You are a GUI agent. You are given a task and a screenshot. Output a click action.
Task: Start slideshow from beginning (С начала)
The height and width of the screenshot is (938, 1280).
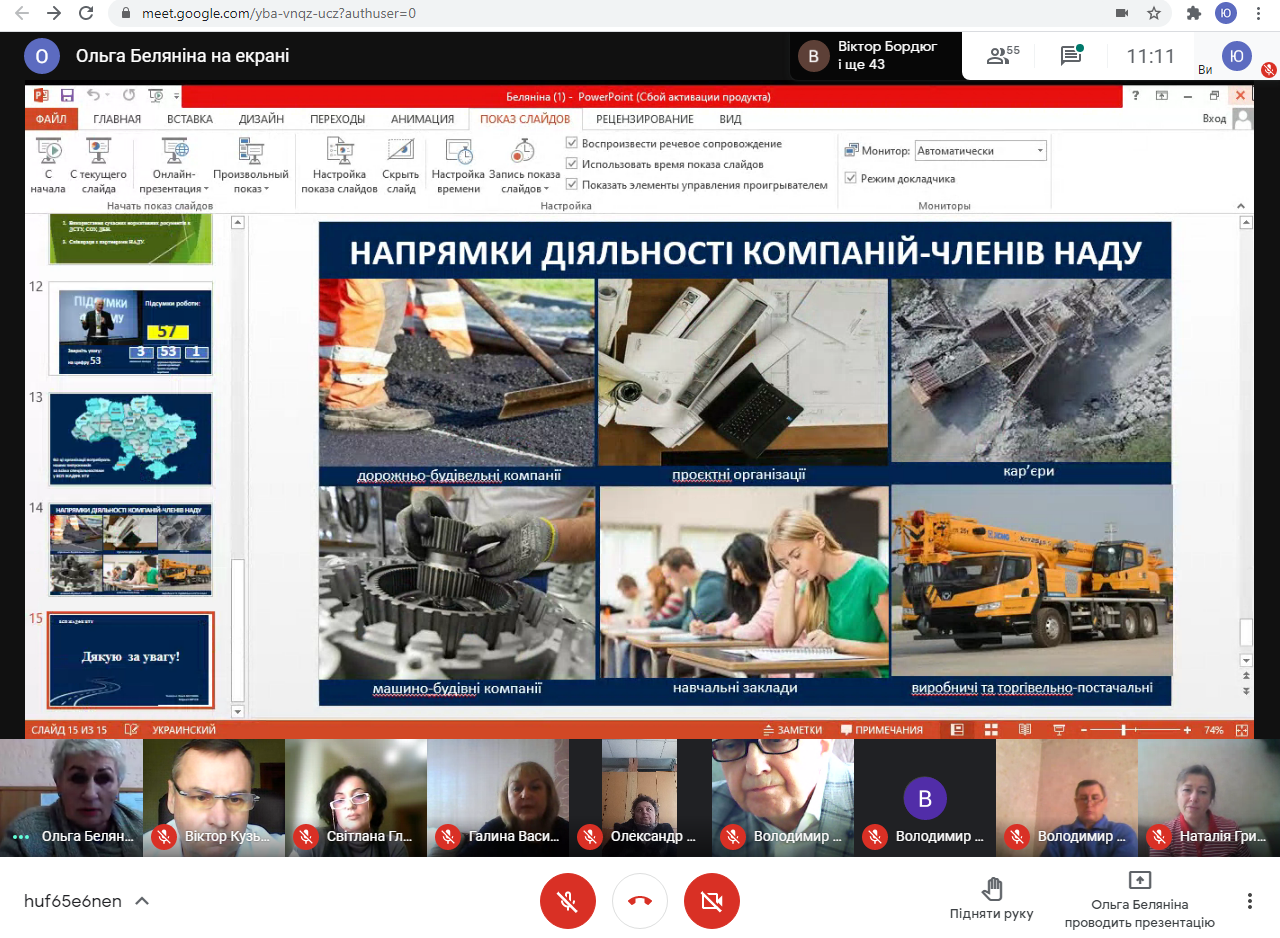coord(48,166)
